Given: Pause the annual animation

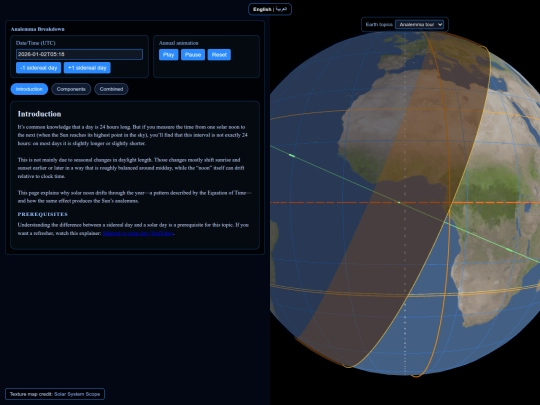Looking at the screenshot, I should click(x=193, y=55).
